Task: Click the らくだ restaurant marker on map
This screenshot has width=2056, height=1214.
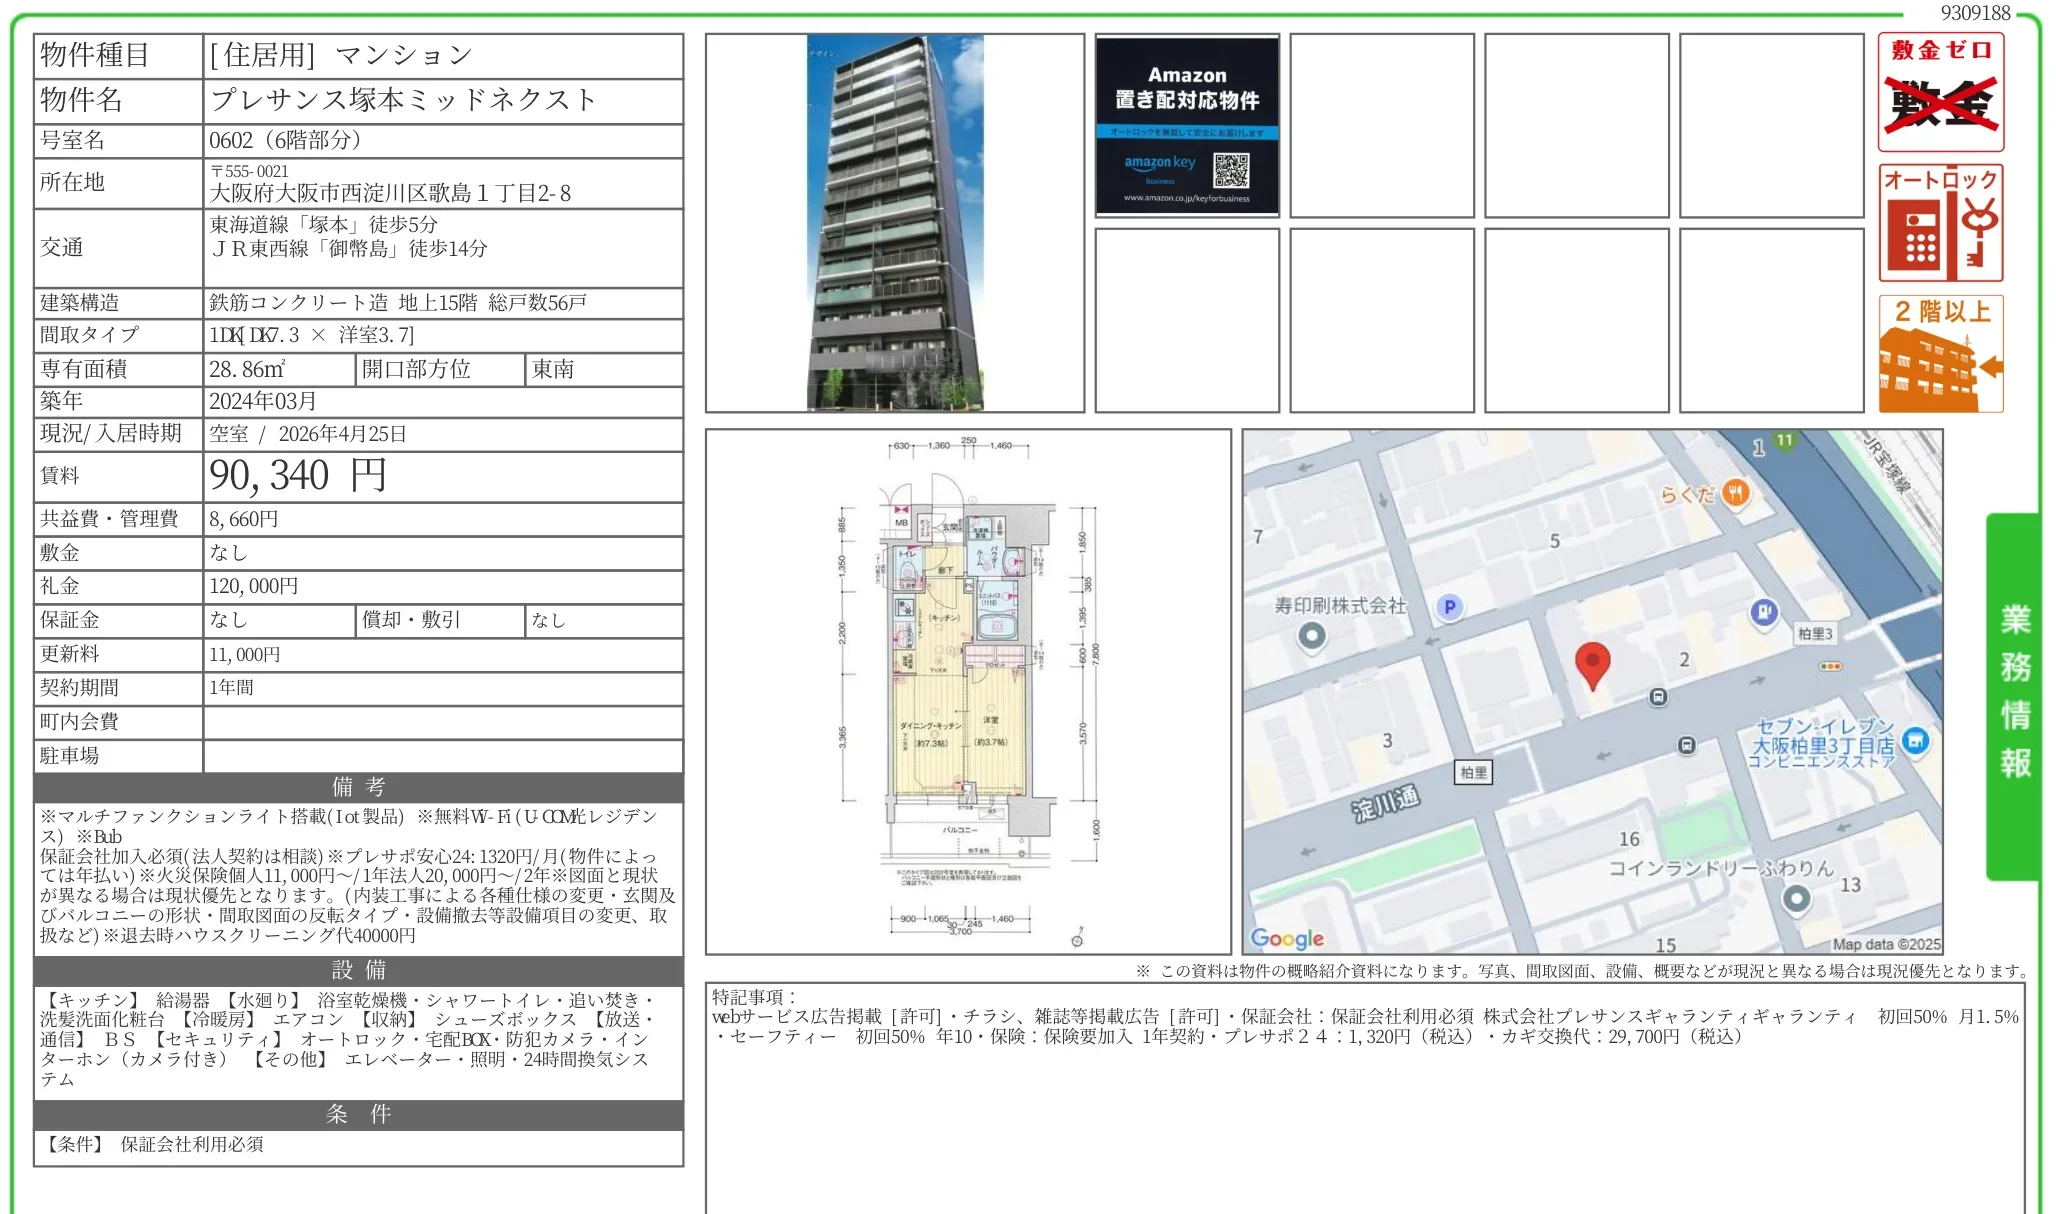Action: pyautogui.click(x=1736, y=492)
